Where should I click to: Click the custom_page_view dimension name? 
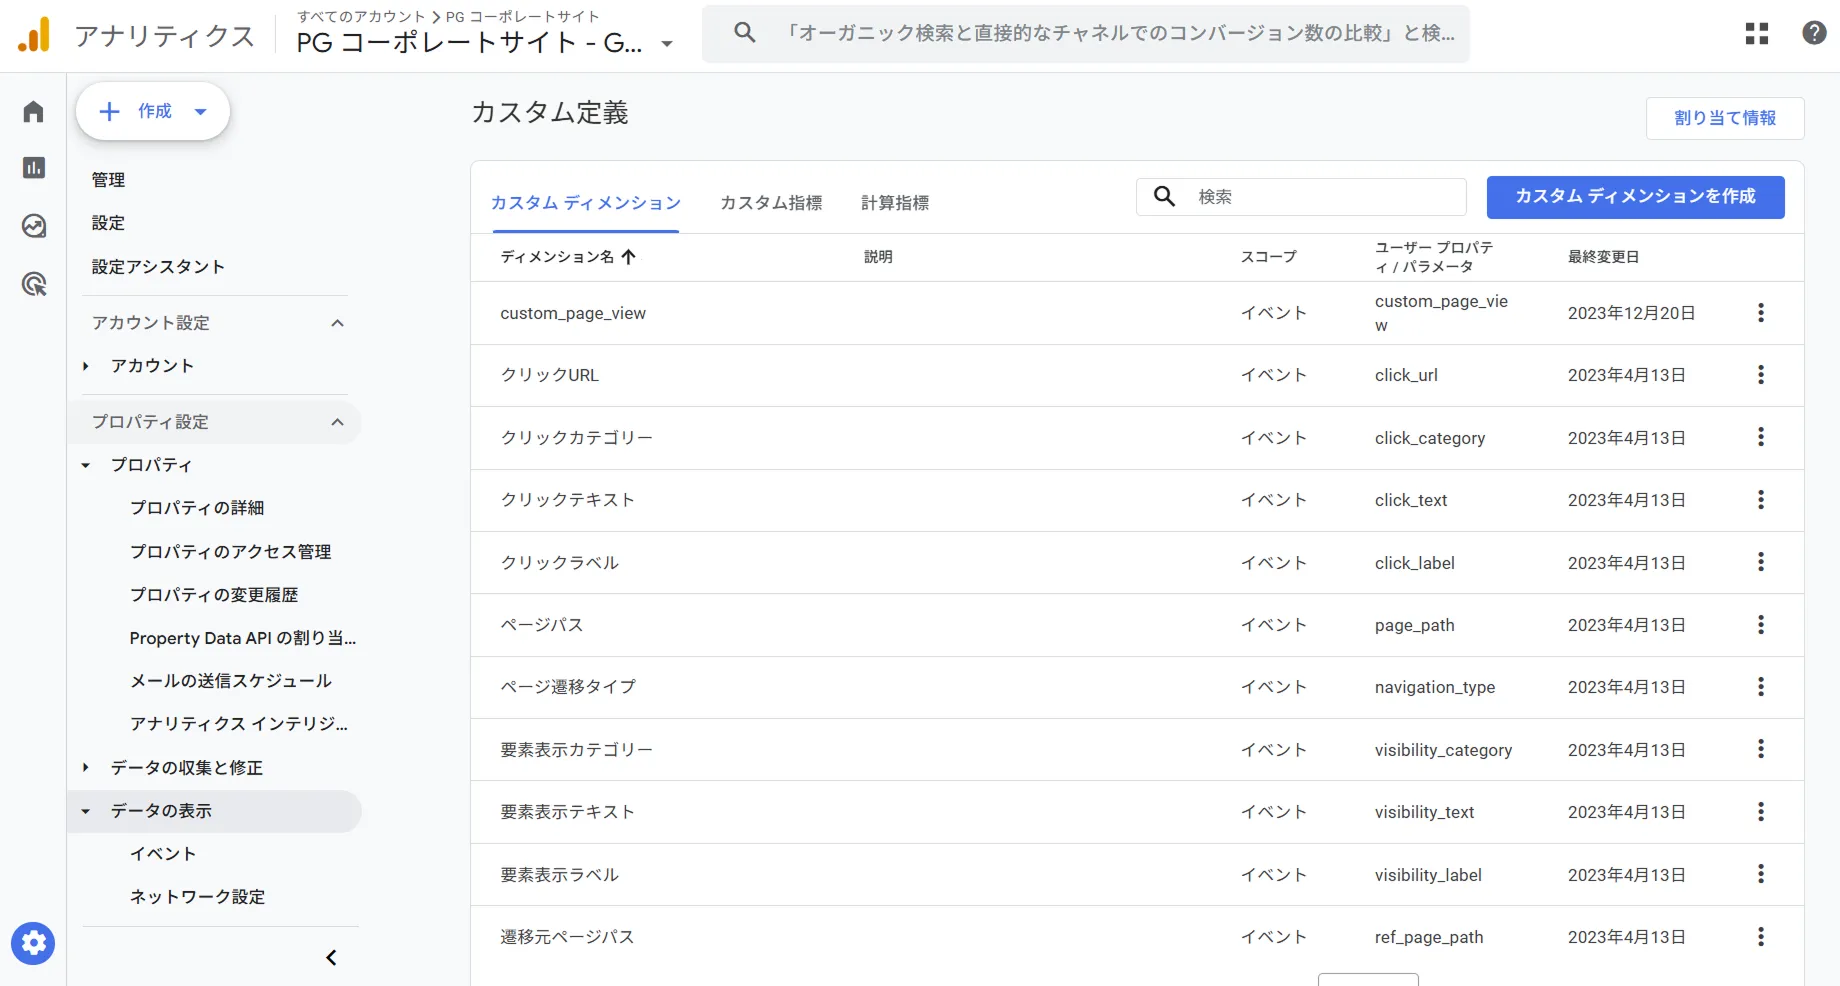pos(573,313)
